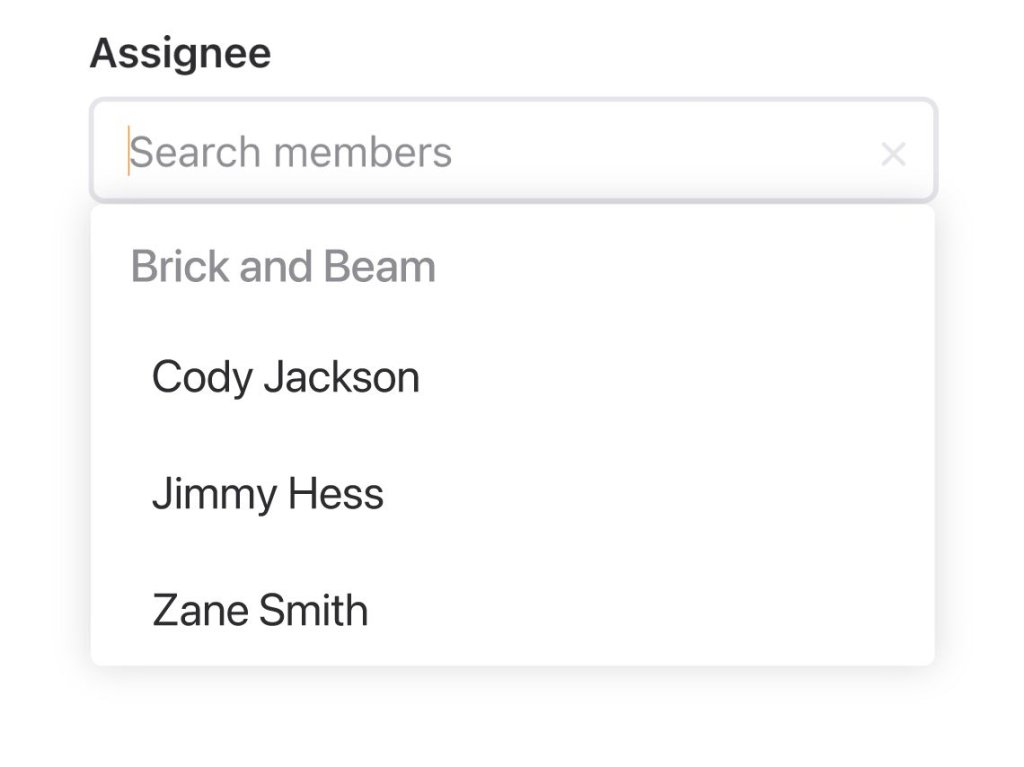The height and width of the screenshot is (767, 1024).
Task: Click the Assignee field label
Action: coord(180,53)
